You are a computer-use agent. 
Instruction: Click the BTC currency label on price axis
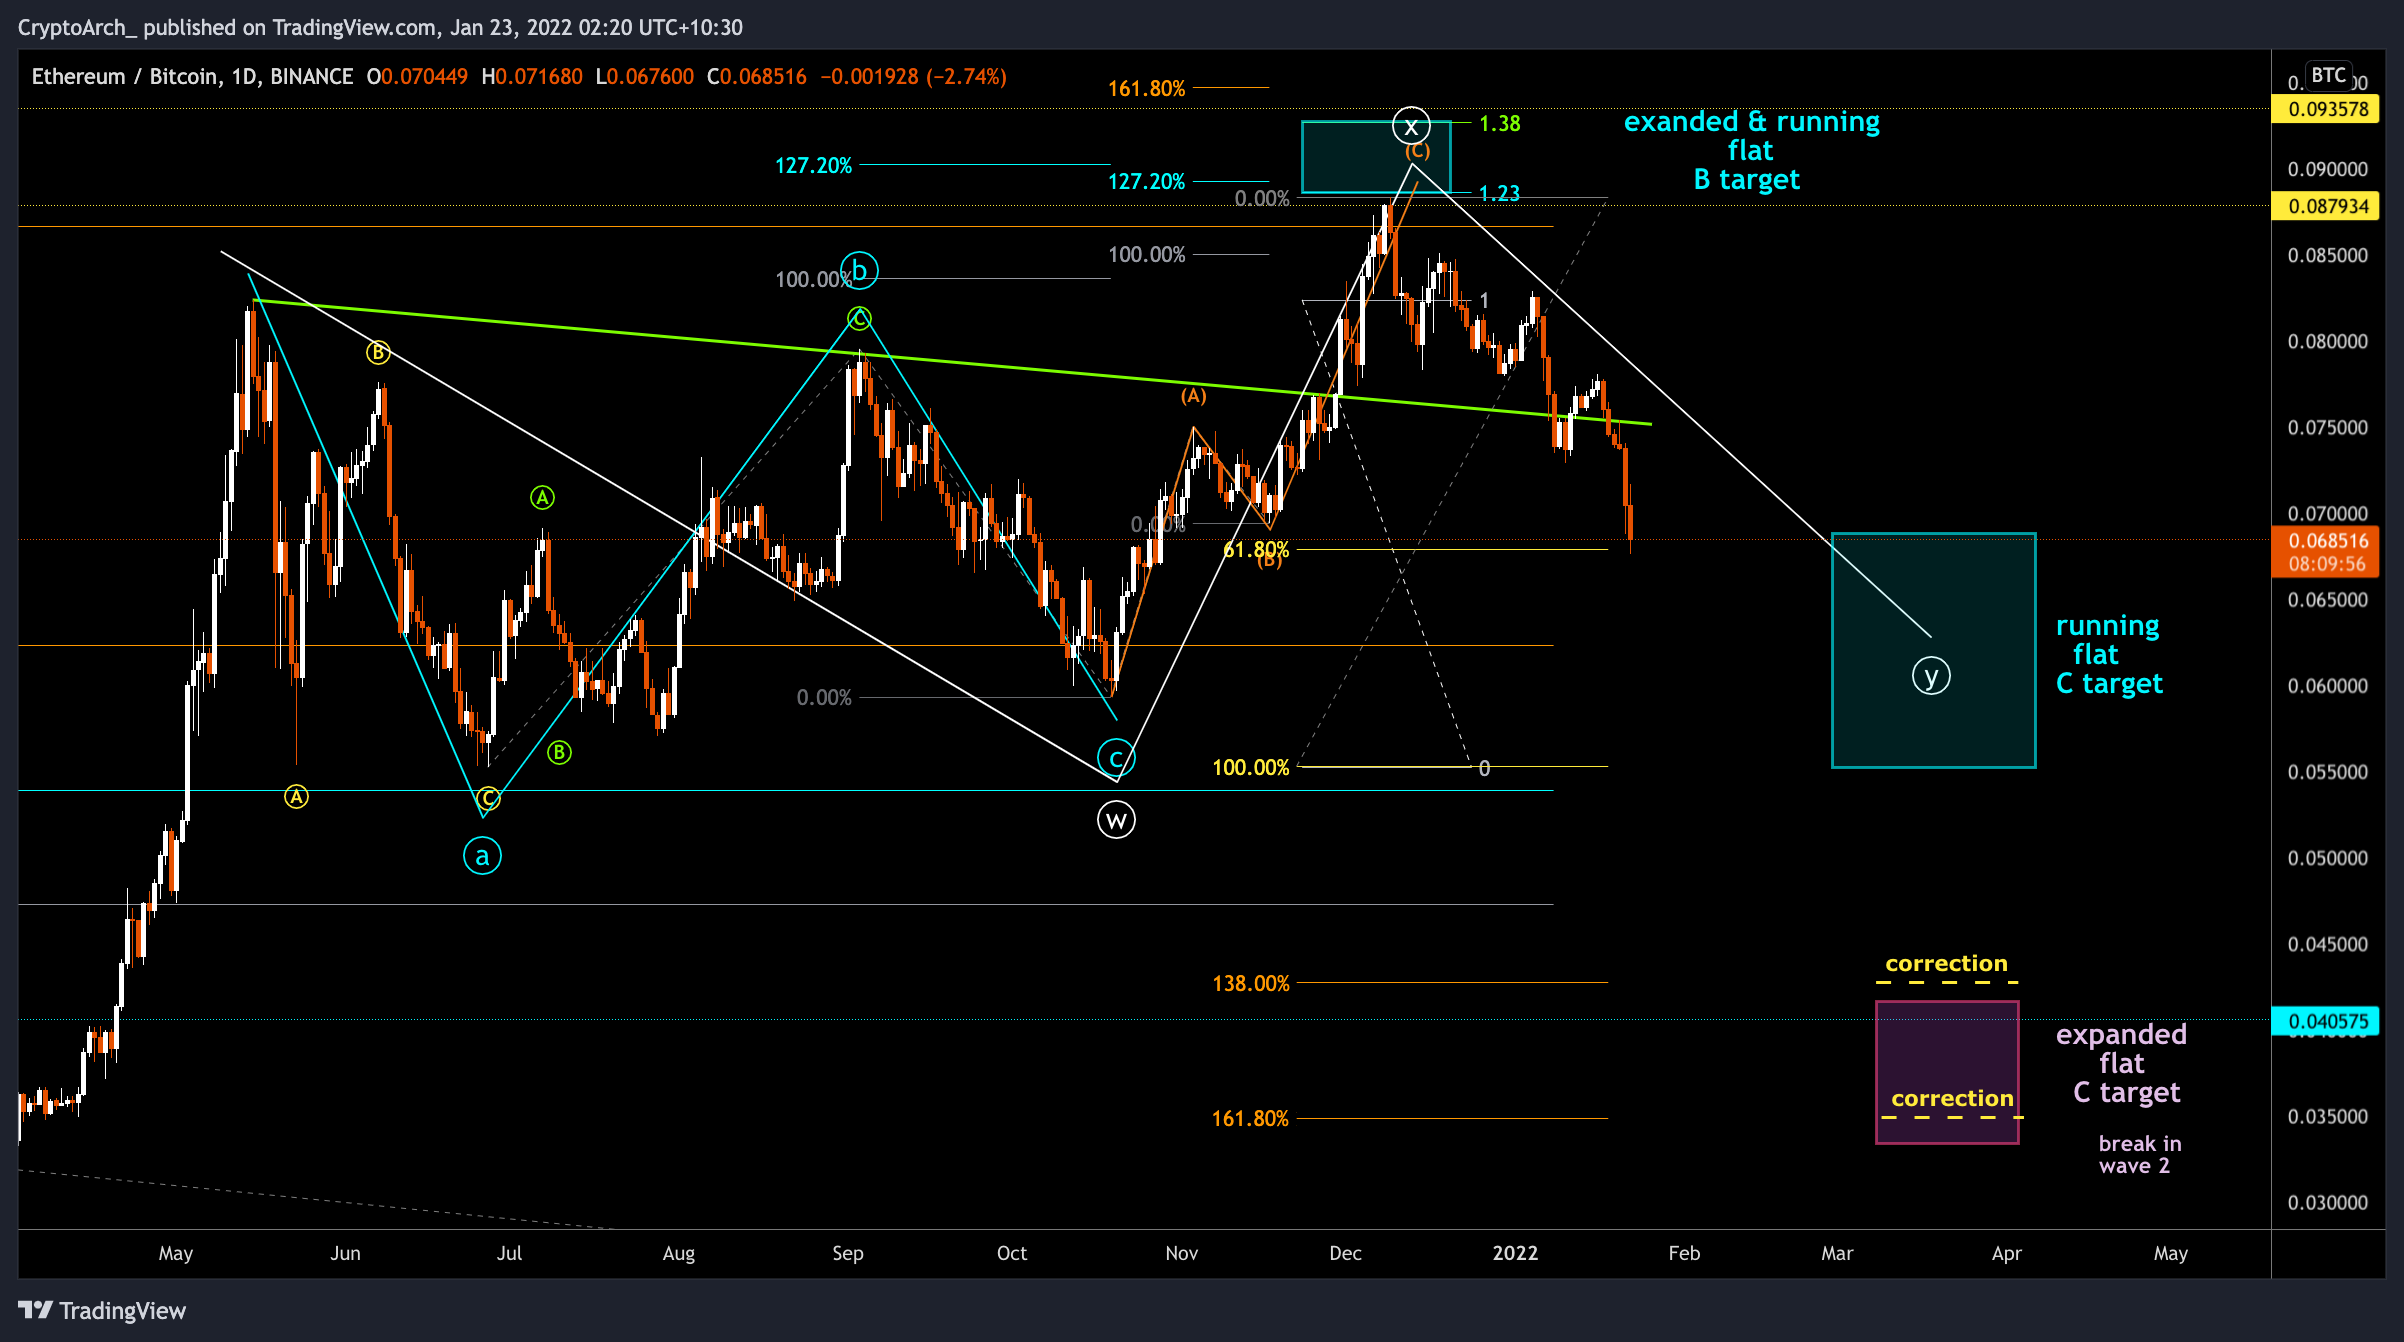tap(2328, 76)
